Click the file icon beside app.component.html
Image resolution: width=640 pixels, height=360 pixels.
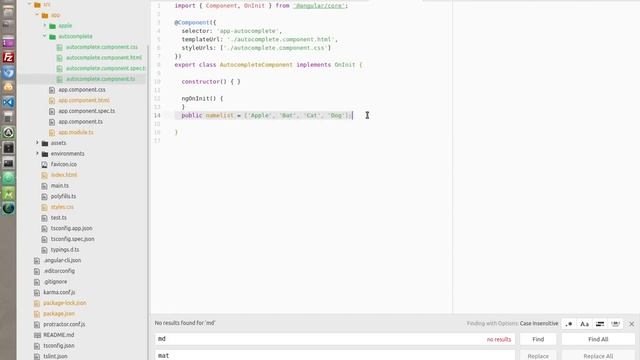52,100
